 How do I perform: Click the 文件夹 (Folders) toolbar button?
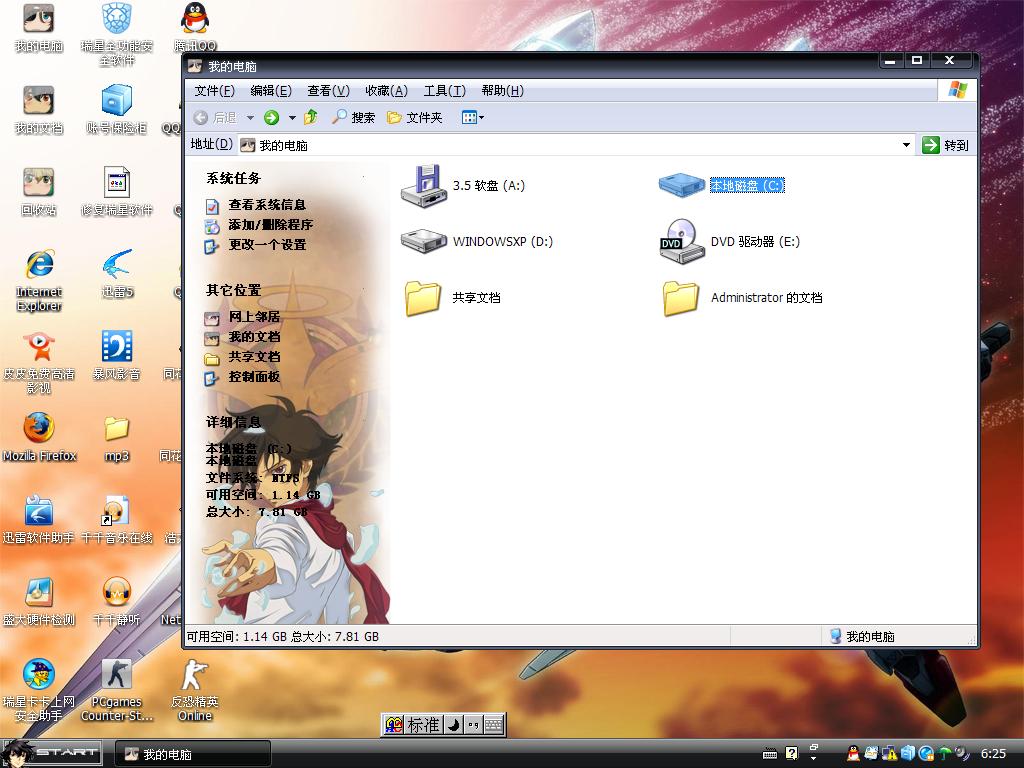pos(415,118)
